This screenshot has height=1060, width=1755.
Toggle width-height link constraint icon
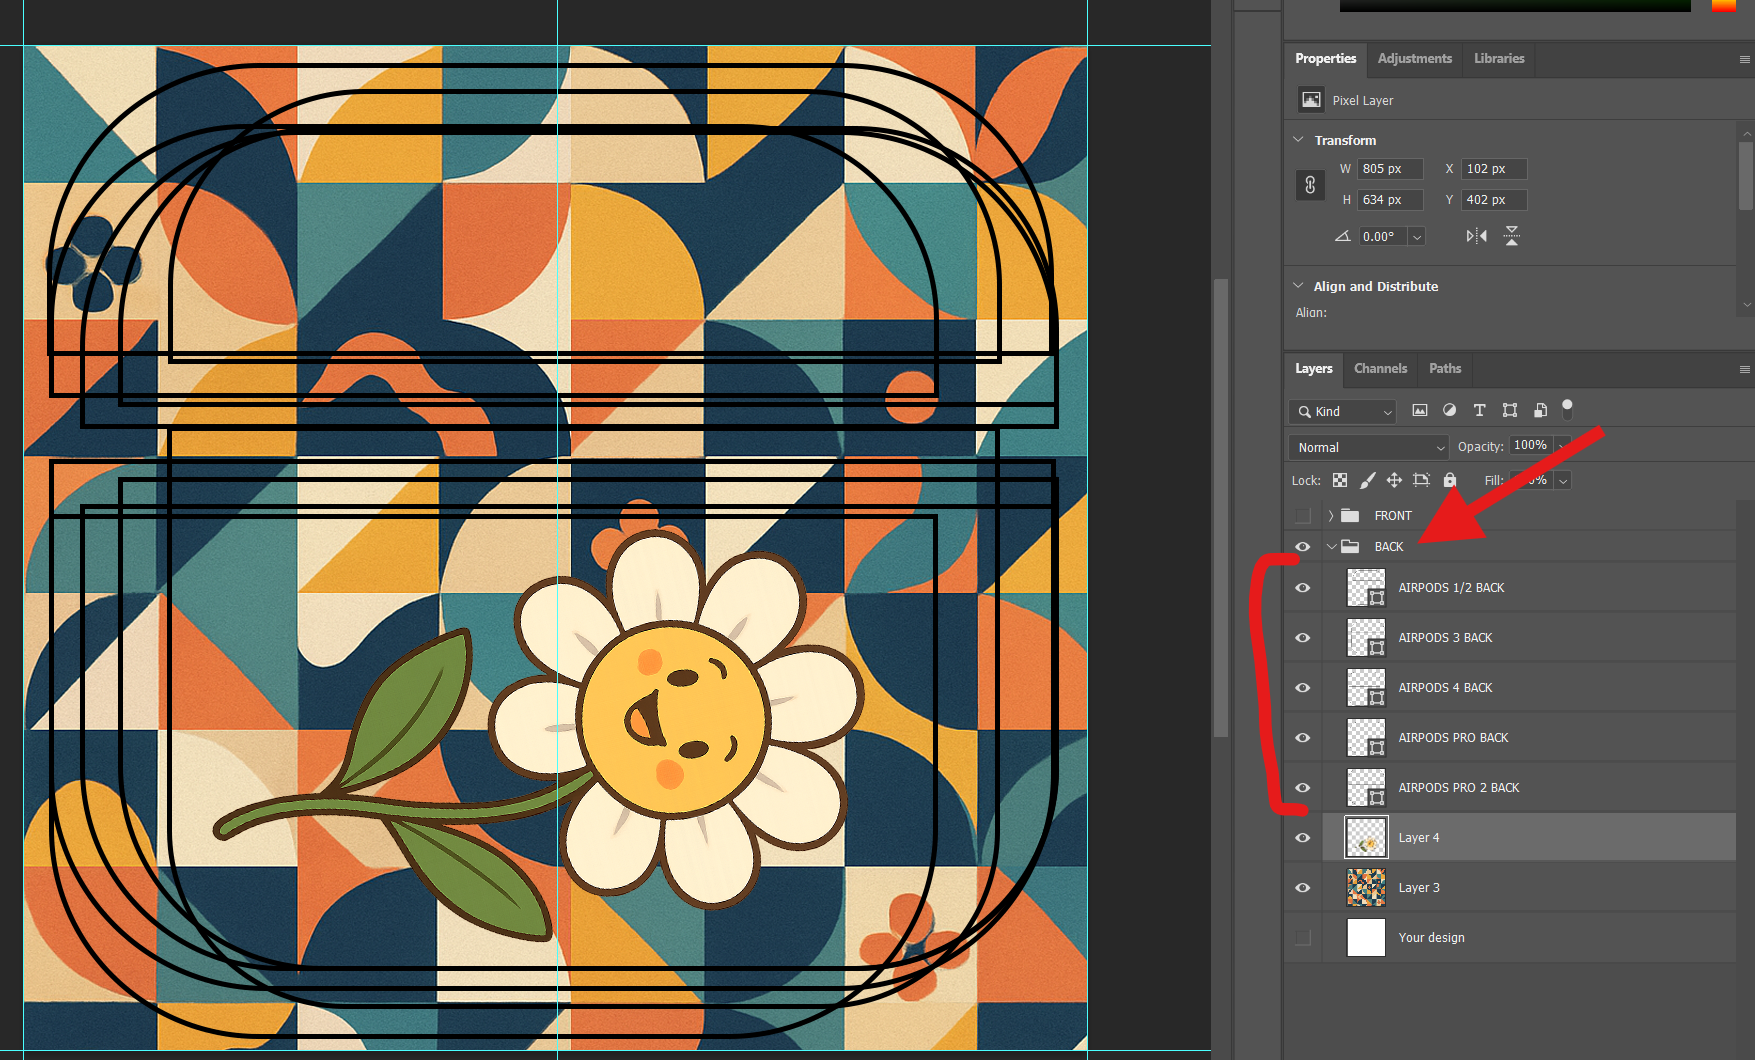(x=1310, y=185)
